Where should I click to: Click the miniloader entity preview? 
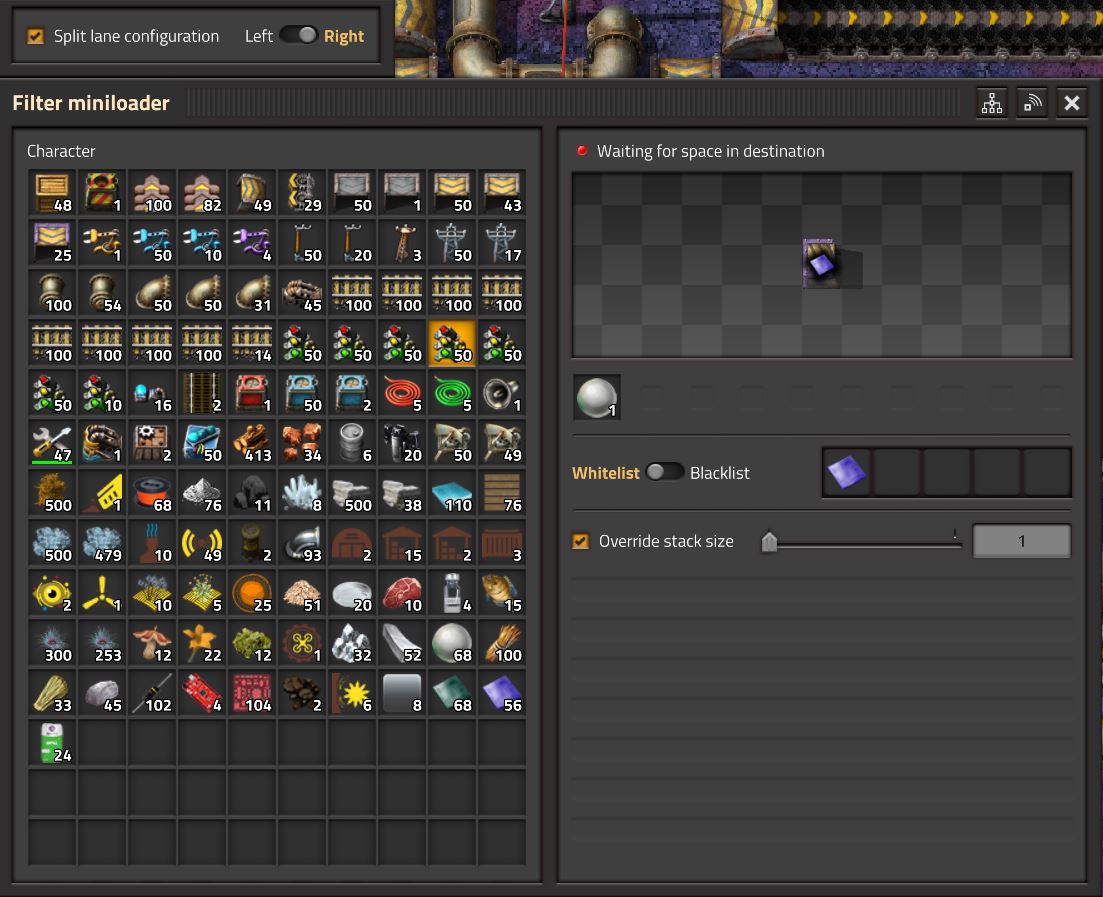(822, 264)
